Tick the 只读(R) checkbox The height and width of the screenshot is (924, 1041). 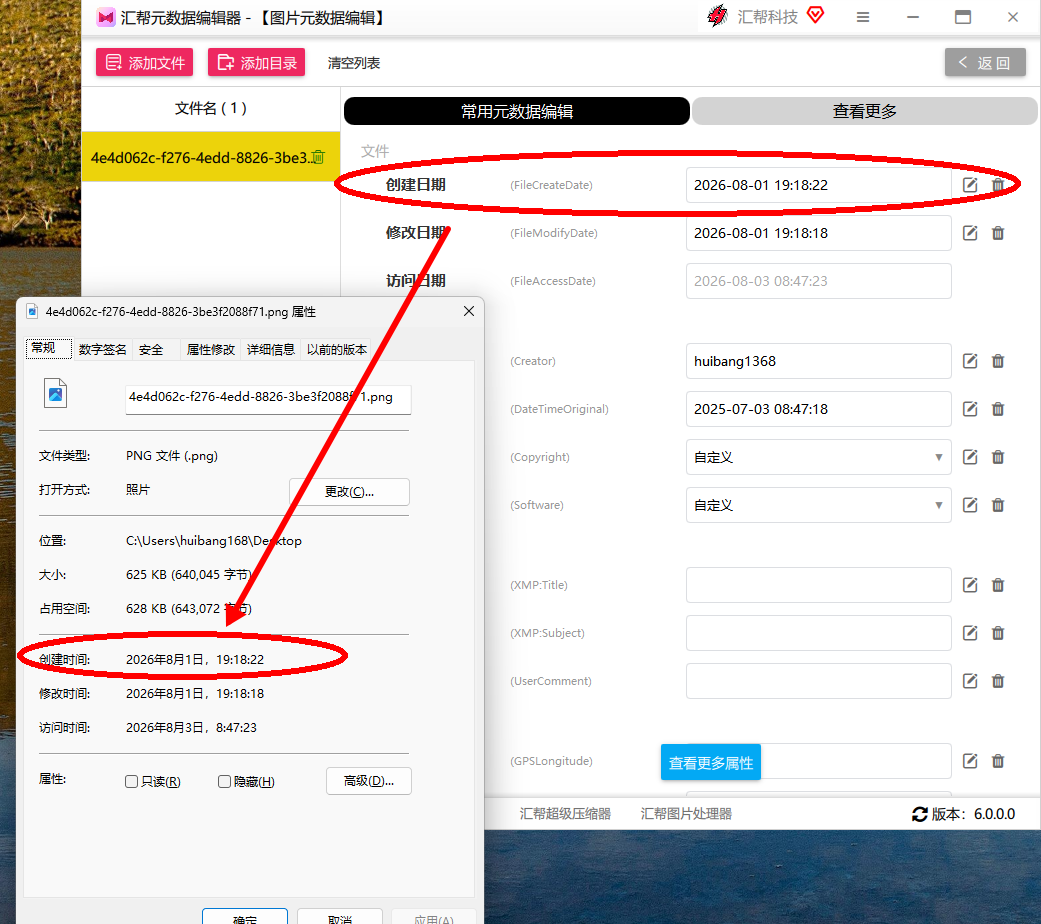[x=131, y=781]
